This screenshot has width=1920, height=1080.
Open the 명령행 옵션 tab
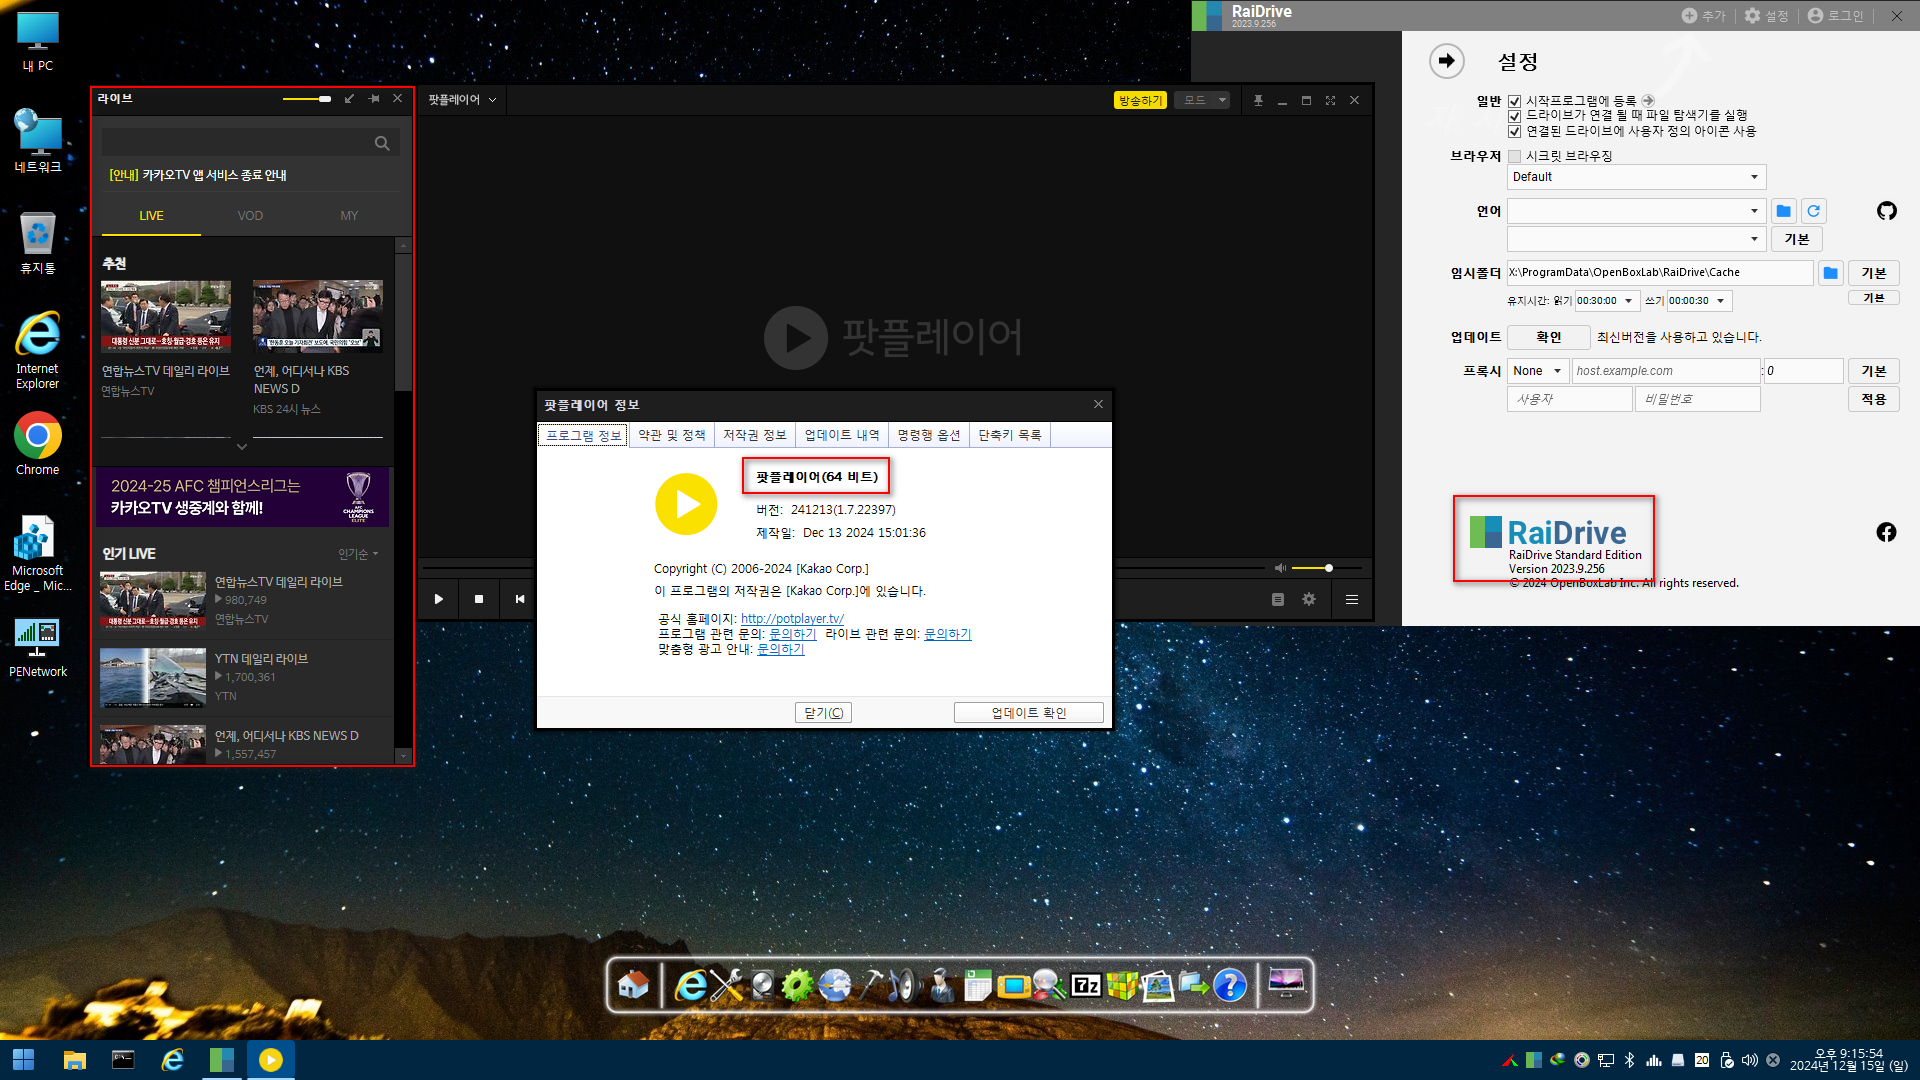928,435
